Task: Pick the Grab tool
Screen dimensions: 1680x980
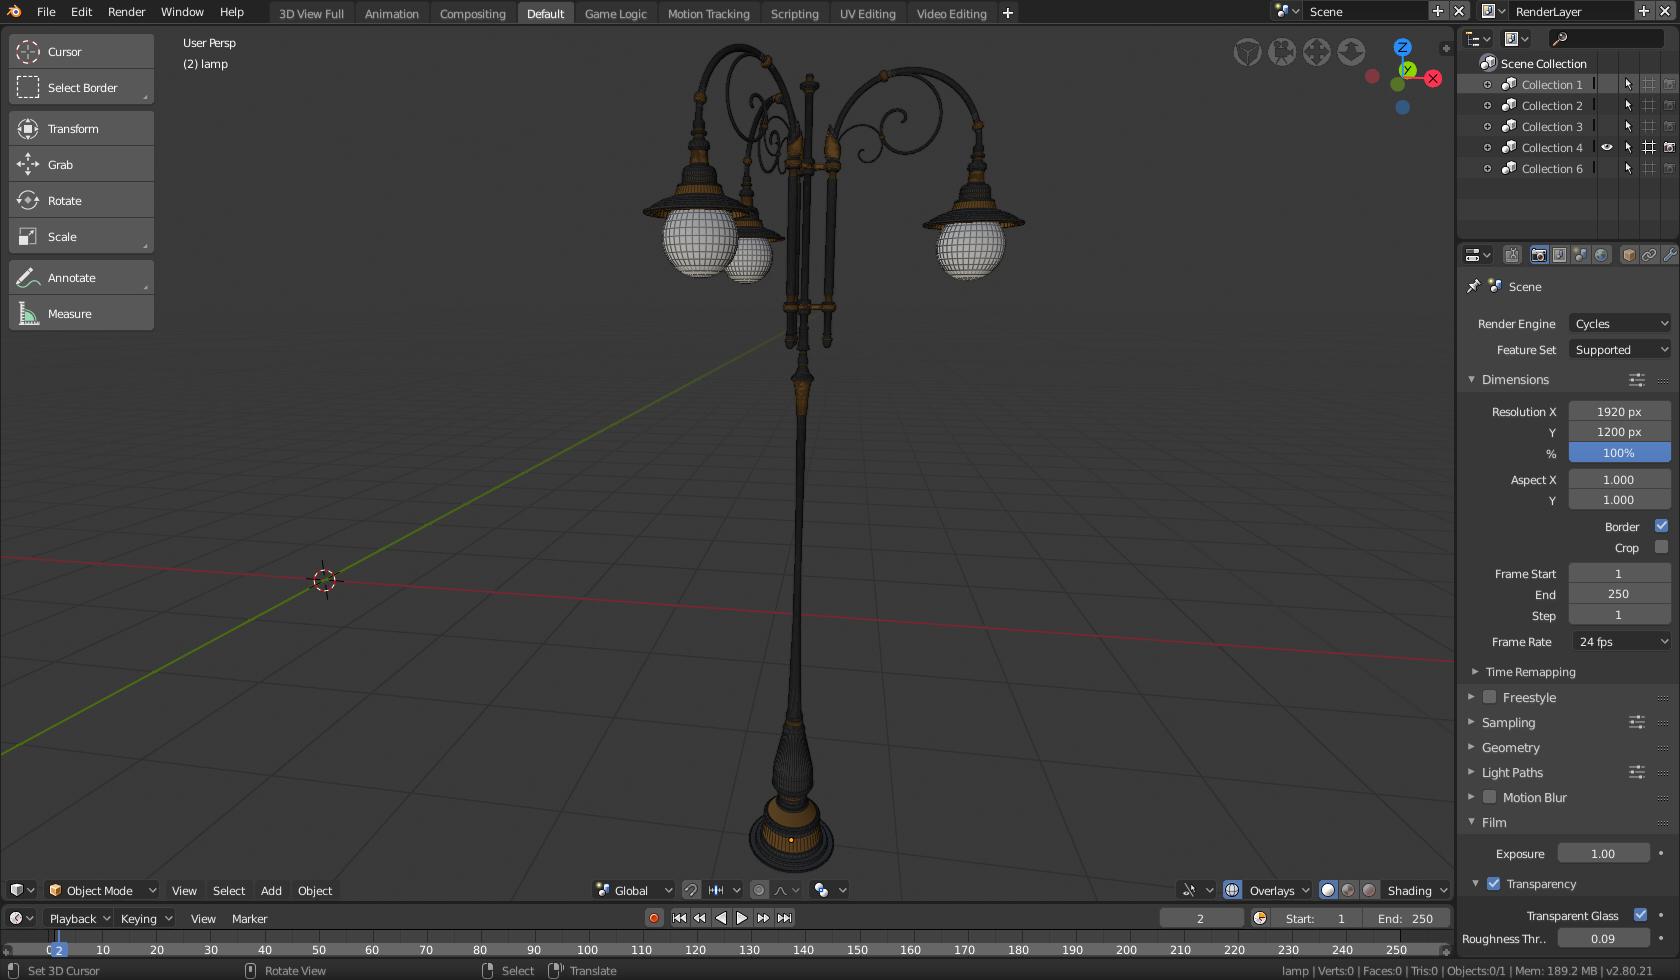Action: [81, 165]
